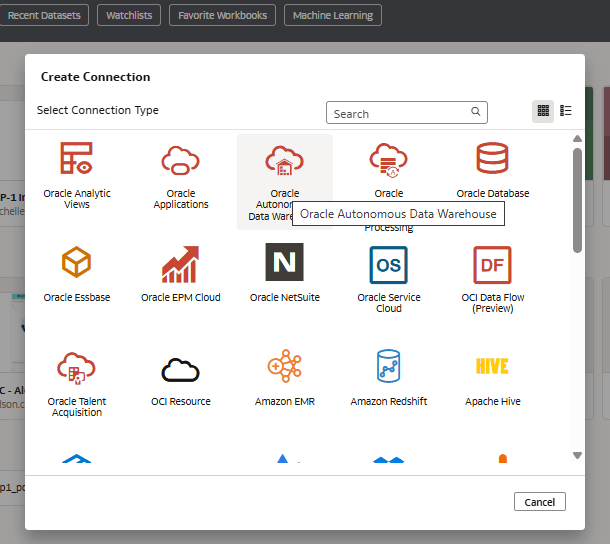Choose the Oracle Database connection icon
The image size is (610, 544).
(x=493, y=158)
